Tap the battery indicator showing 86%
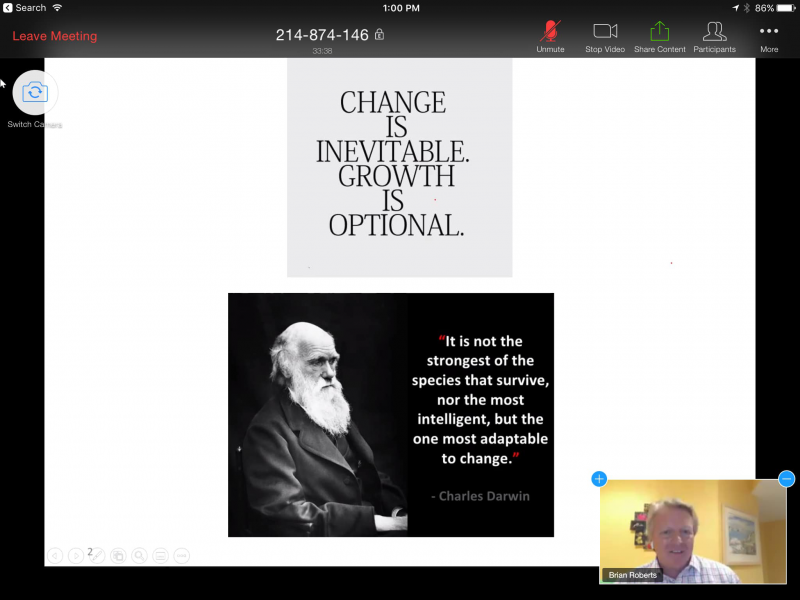Screen dimensions: 800x600 776,8
